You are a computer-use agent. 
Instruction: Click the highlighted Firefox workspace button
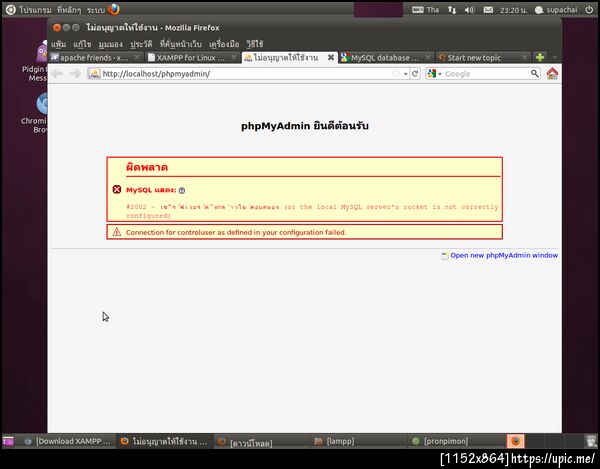[x=515, y=441]
